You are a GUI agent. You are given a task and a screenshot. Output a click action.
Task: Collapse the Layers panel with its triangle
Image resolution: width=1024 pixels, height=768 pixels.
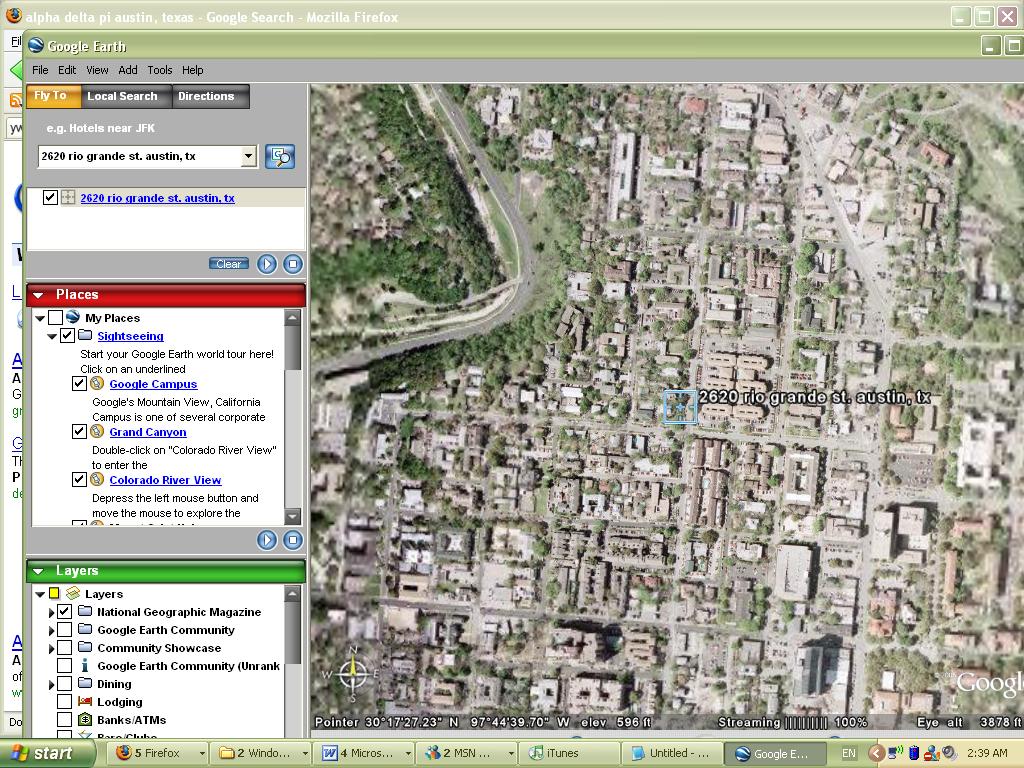[x=39, y=571]
